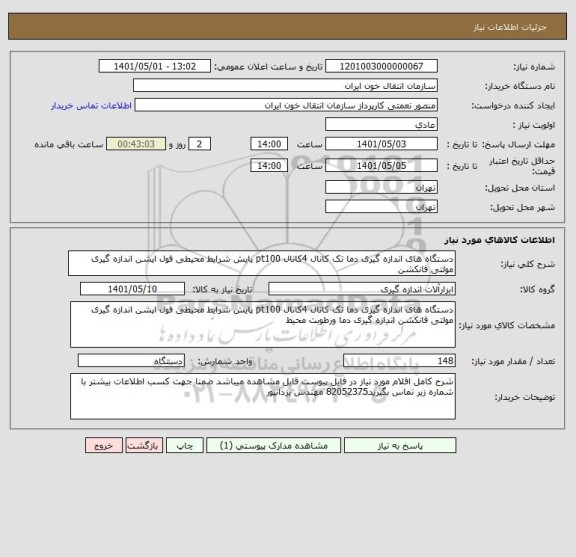Screen dimensions: 576x557
Task: Click the label نام دستگاه خریدار
Action: (520, 86)
